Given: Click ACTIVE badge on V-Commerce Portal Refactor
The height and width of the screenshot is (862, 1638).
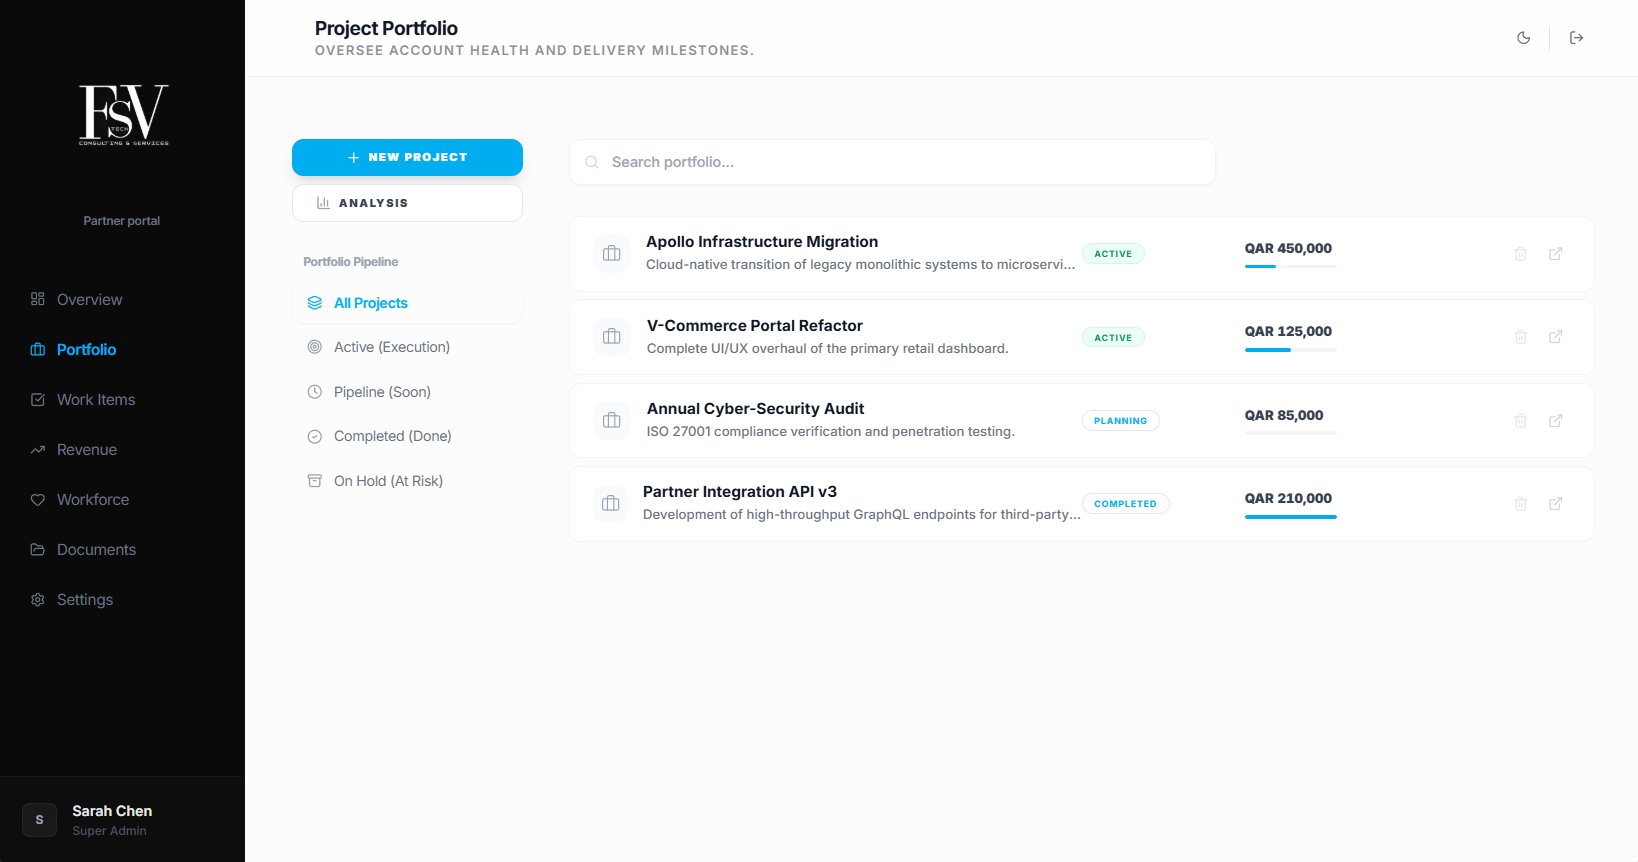Looking at the screenshot, I should (x=1113, y=338).
